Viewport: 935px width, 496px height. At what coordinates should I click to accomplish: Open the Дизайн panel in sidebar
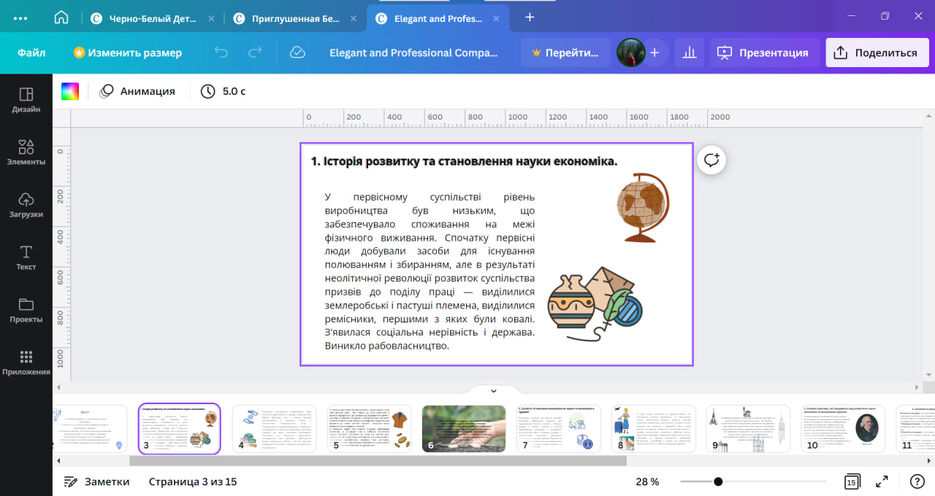click(x=26, y=100)
